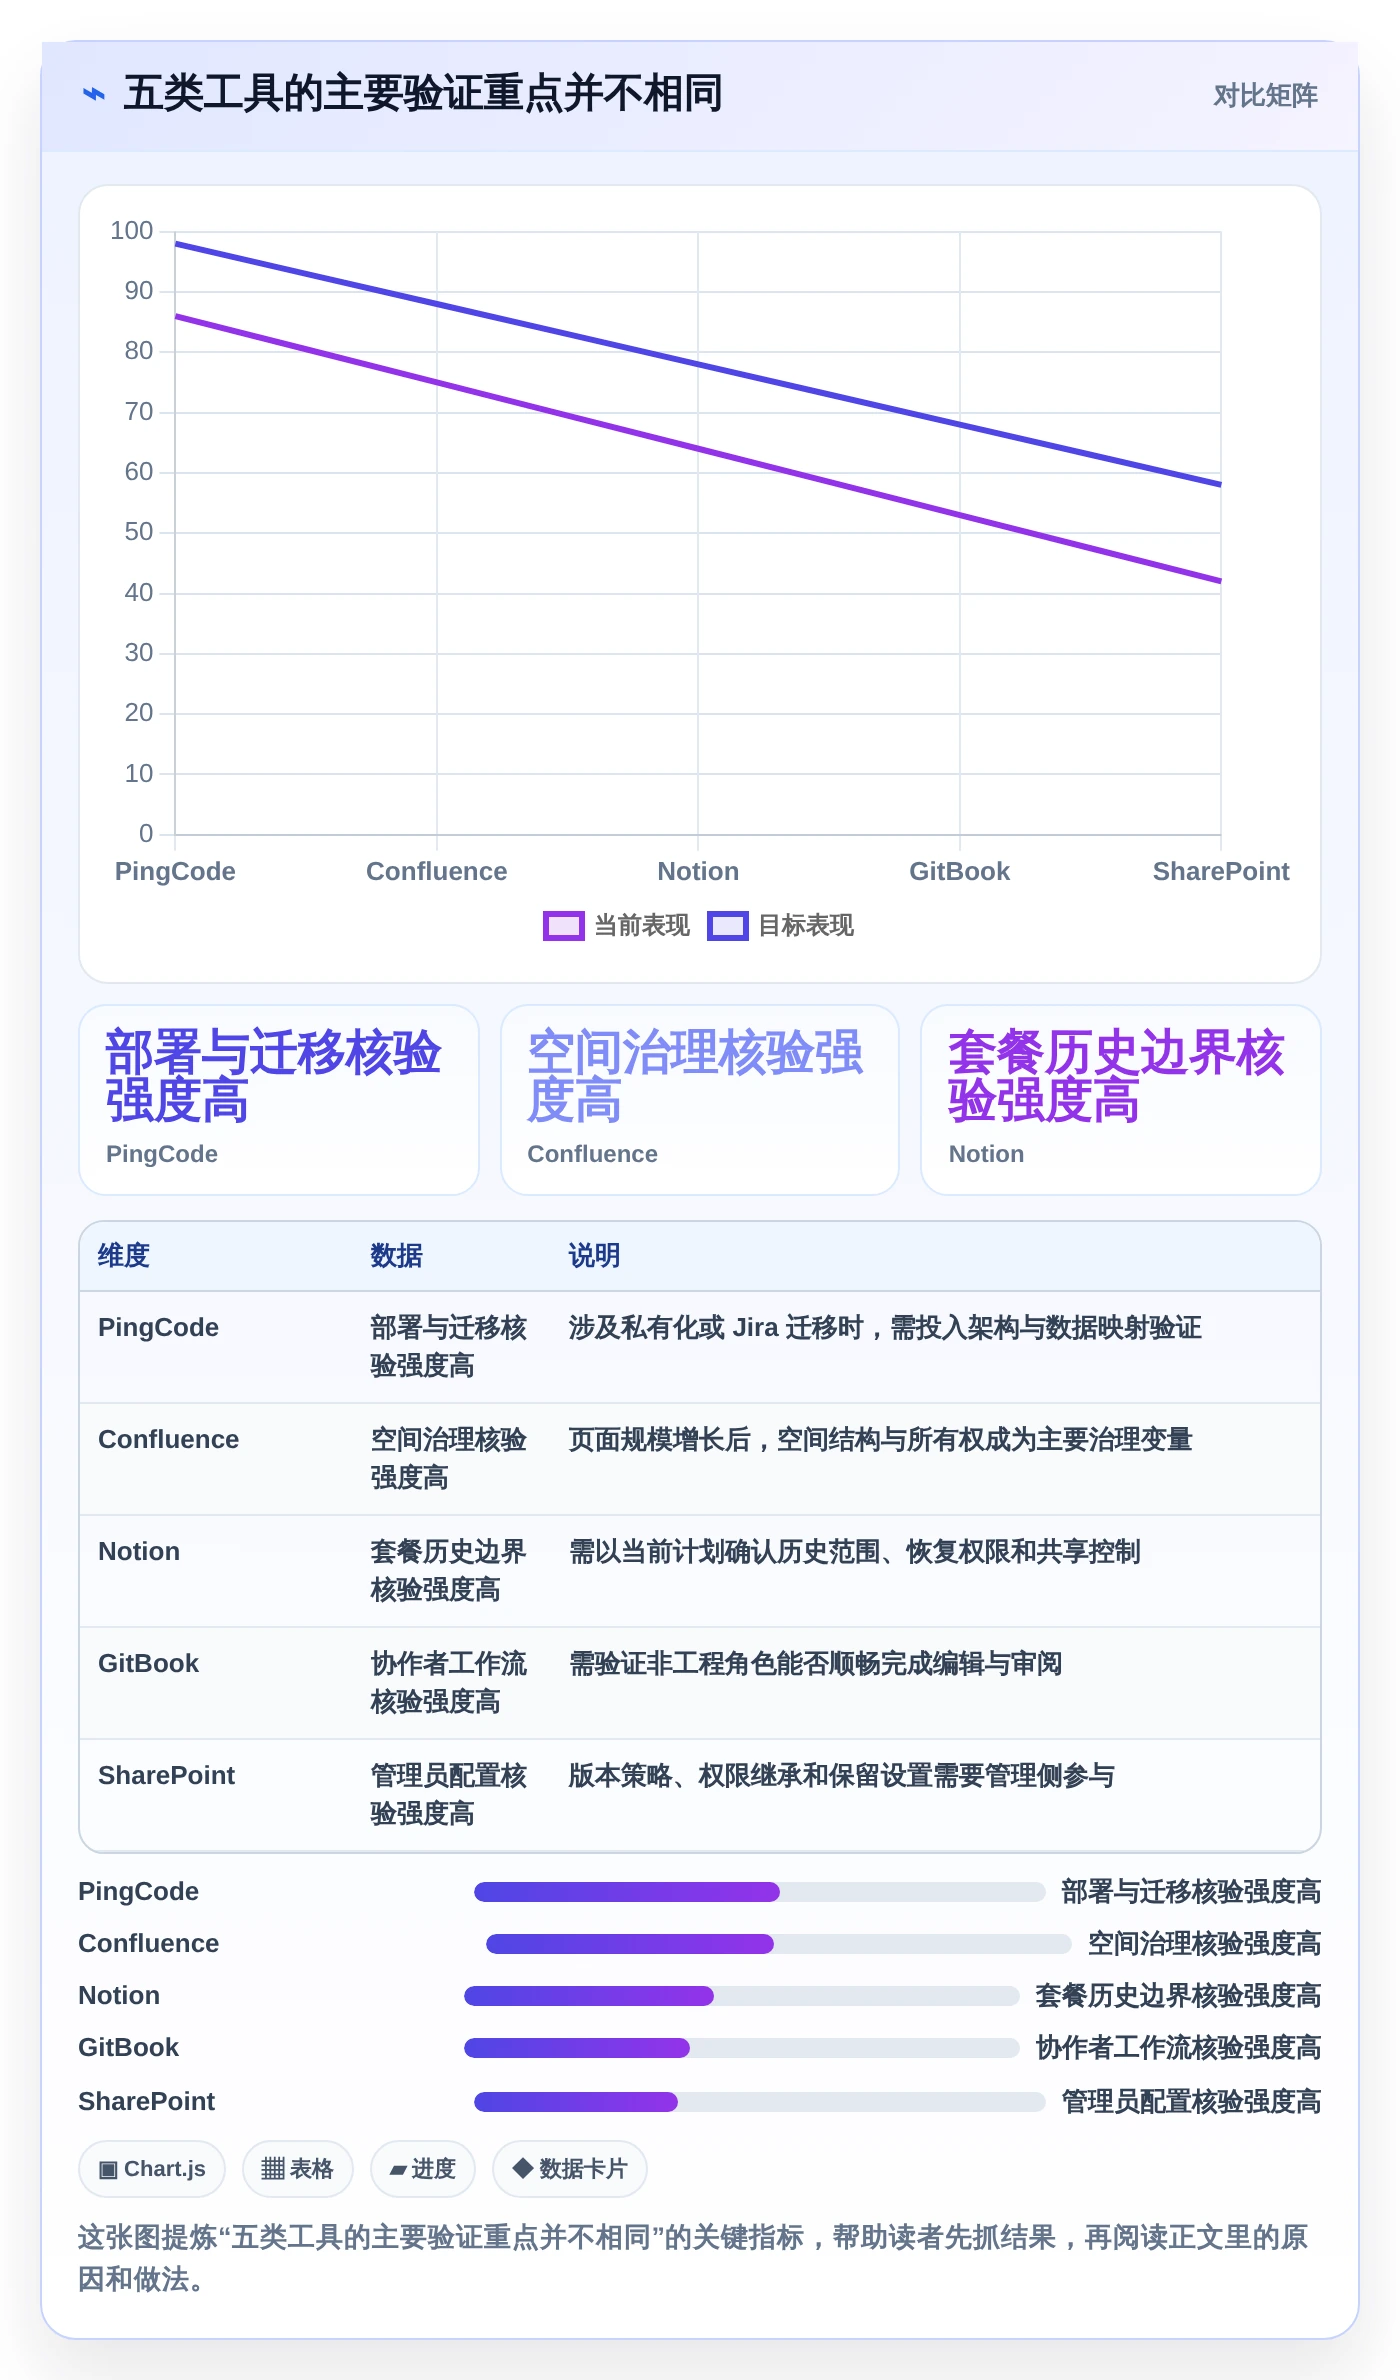Open the 空间治理核验强度高 Confluence card
1400x2380 pixels.
[x=700, y=1100]
